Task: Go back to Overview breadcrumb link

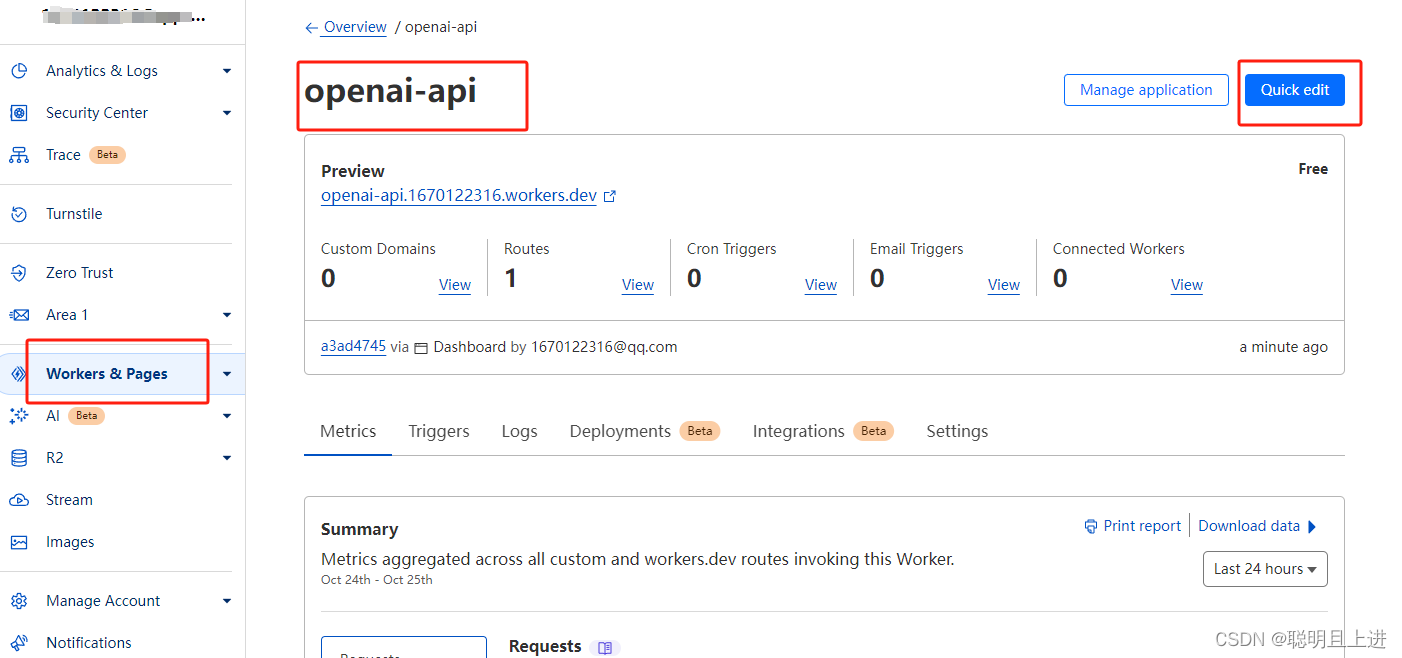Action: tap(355, 27)
